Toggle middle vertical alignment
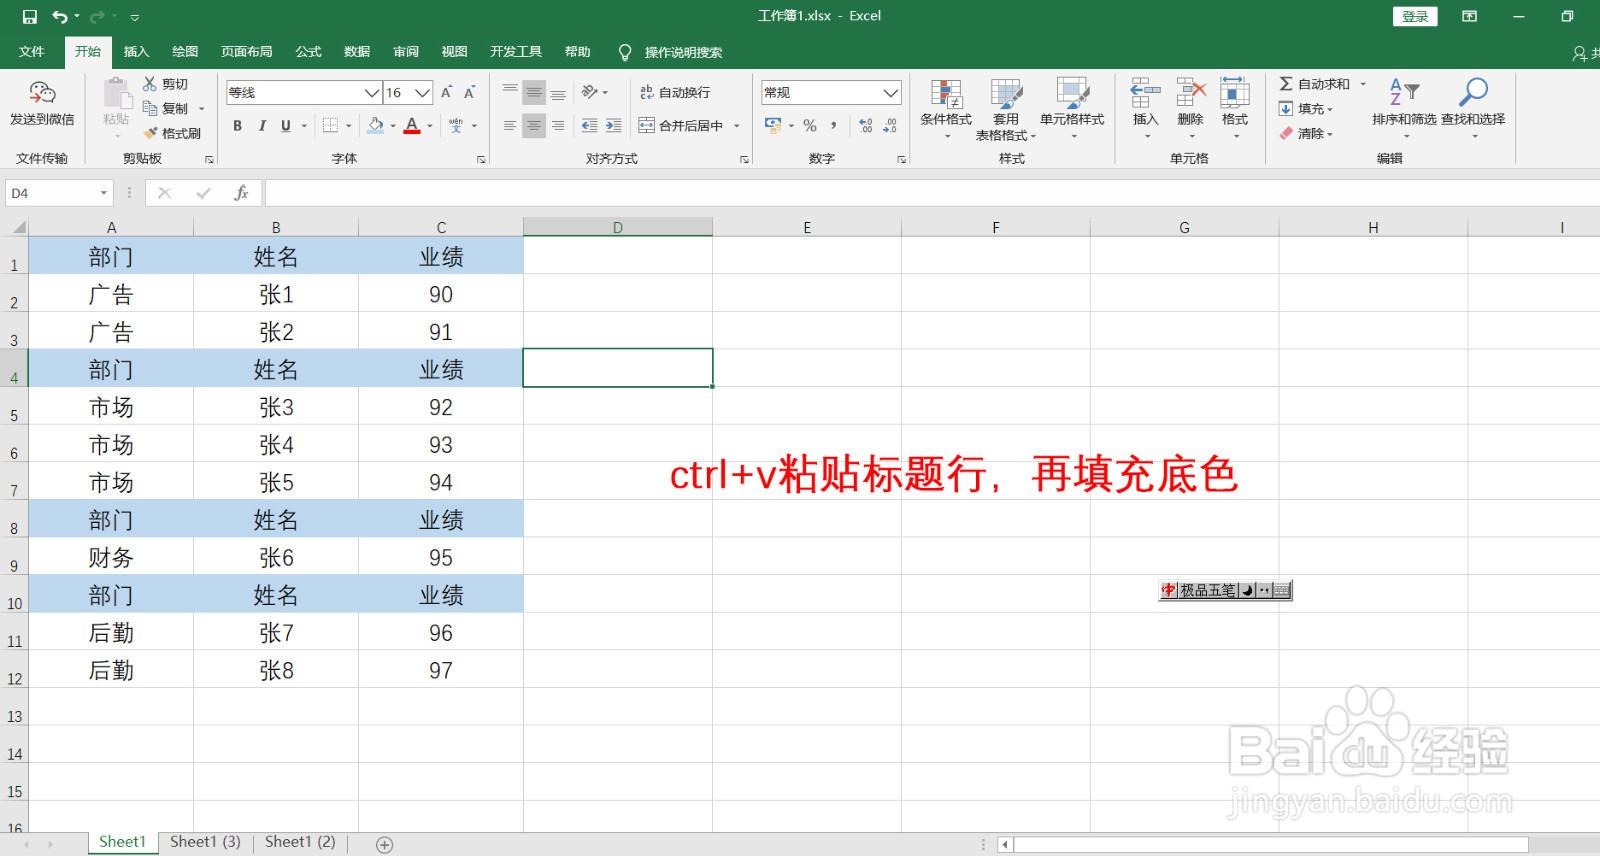The image size is (1600, 856). 534,92
